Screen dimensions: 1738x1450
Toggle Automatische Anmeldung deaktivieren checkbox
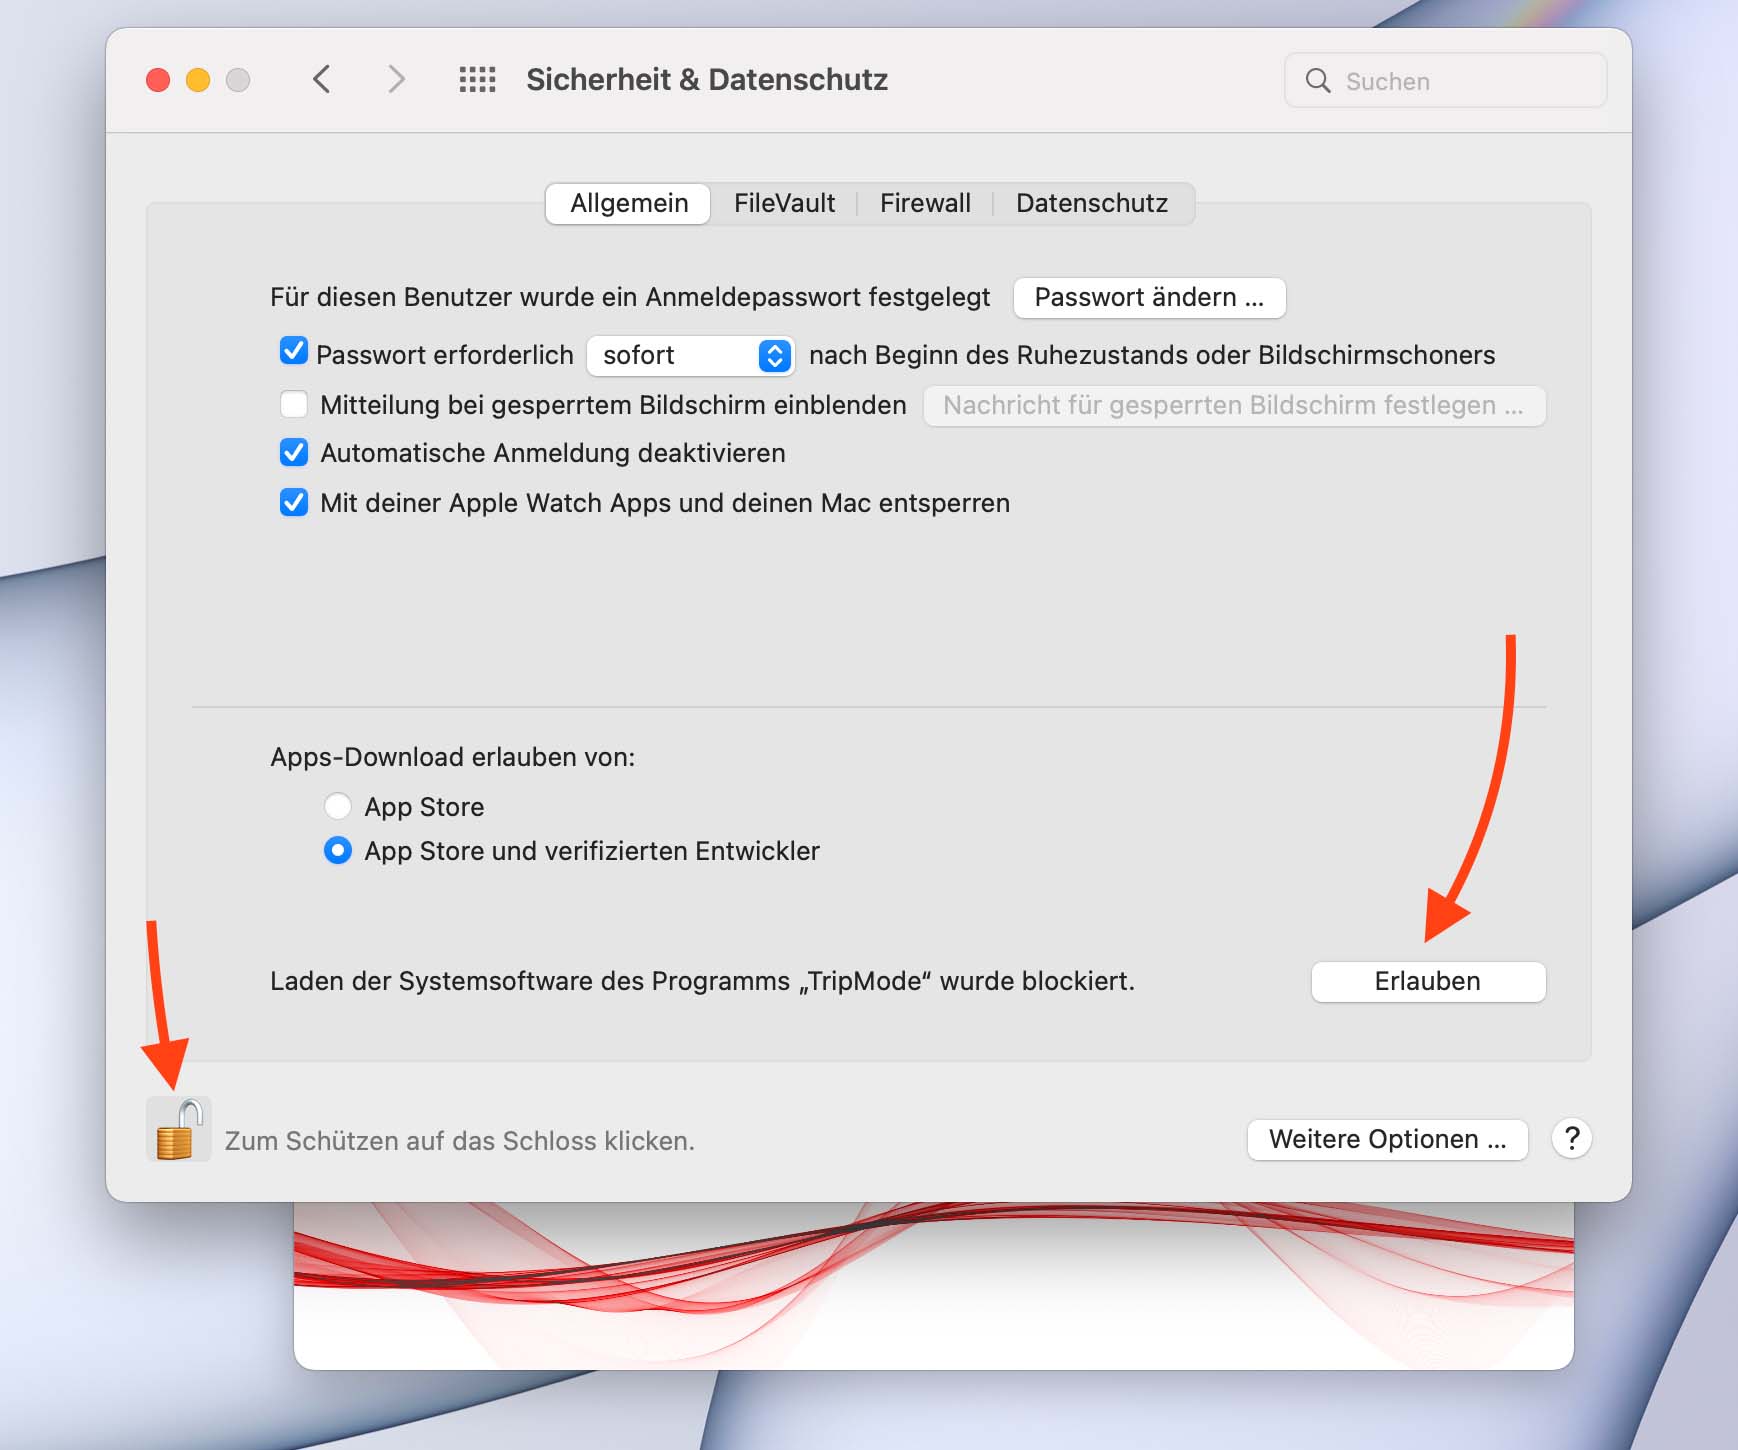[x=294, y=453]
